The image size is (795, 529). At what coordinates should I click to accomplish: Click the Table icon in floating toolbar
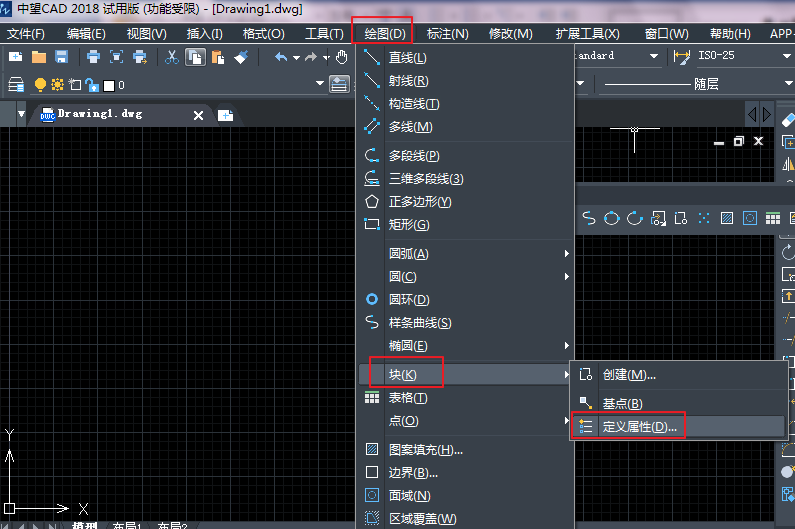[x=773, y=218]
